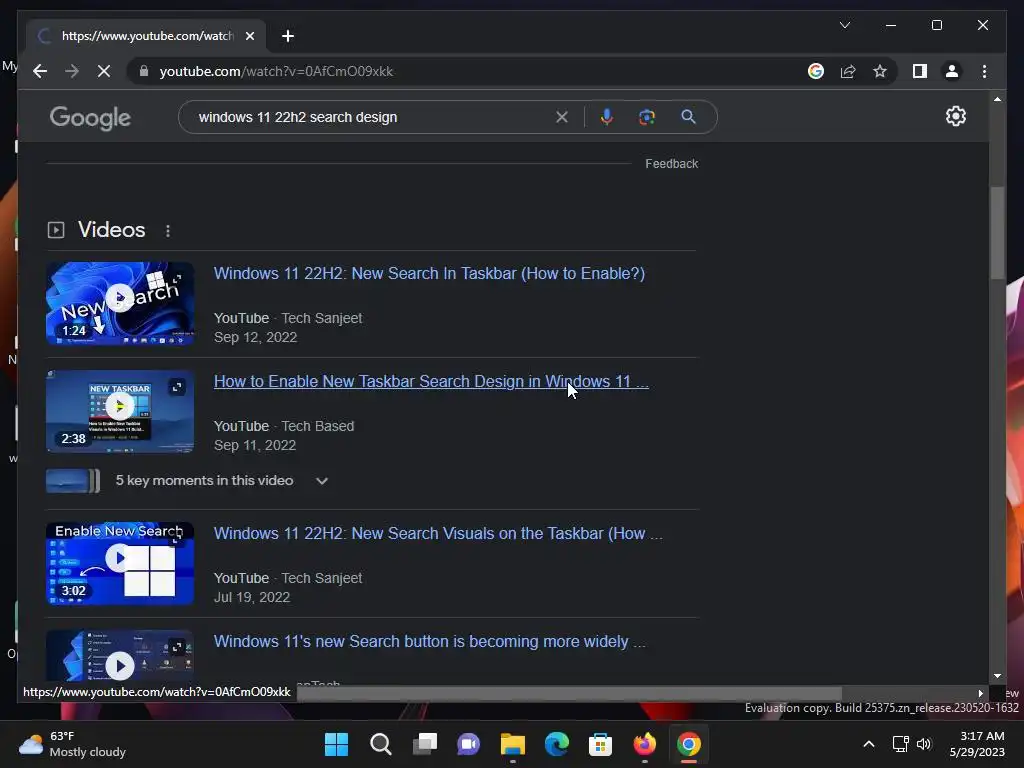The image size is (1024, 768).
Task: Open Chrome's three-dot menu
Action: click(x=984, y=71)
